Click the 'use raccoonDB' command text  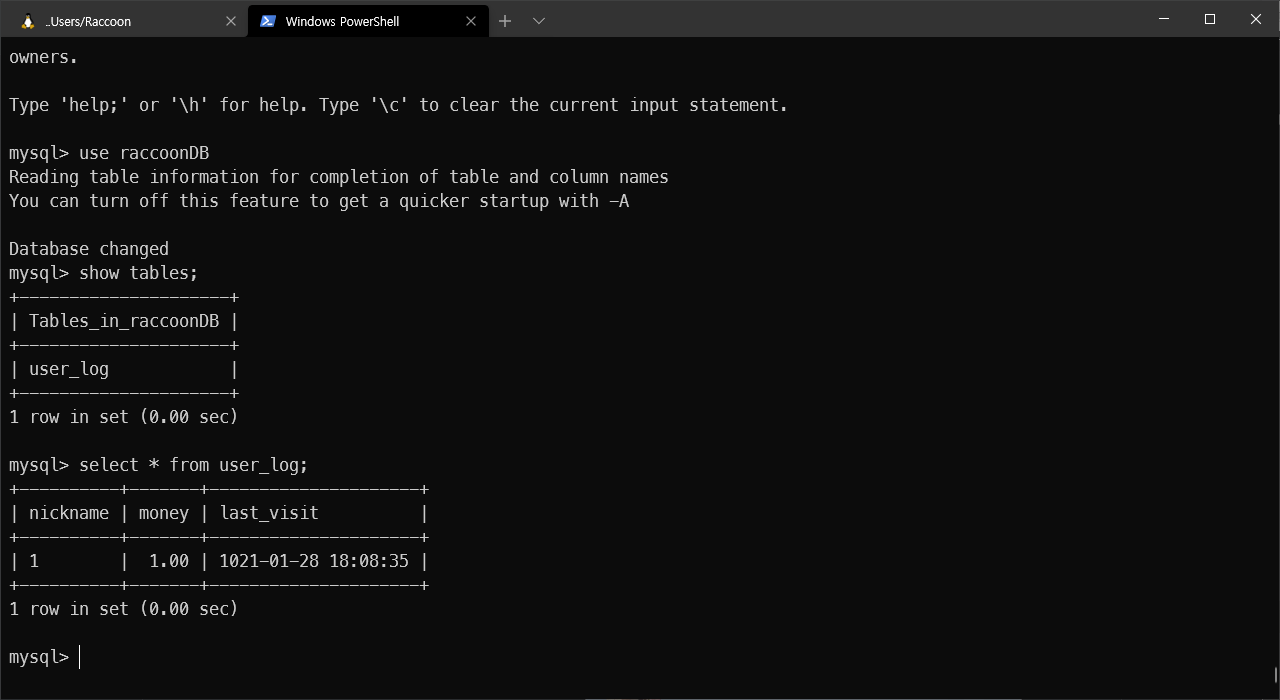(144, 153)
